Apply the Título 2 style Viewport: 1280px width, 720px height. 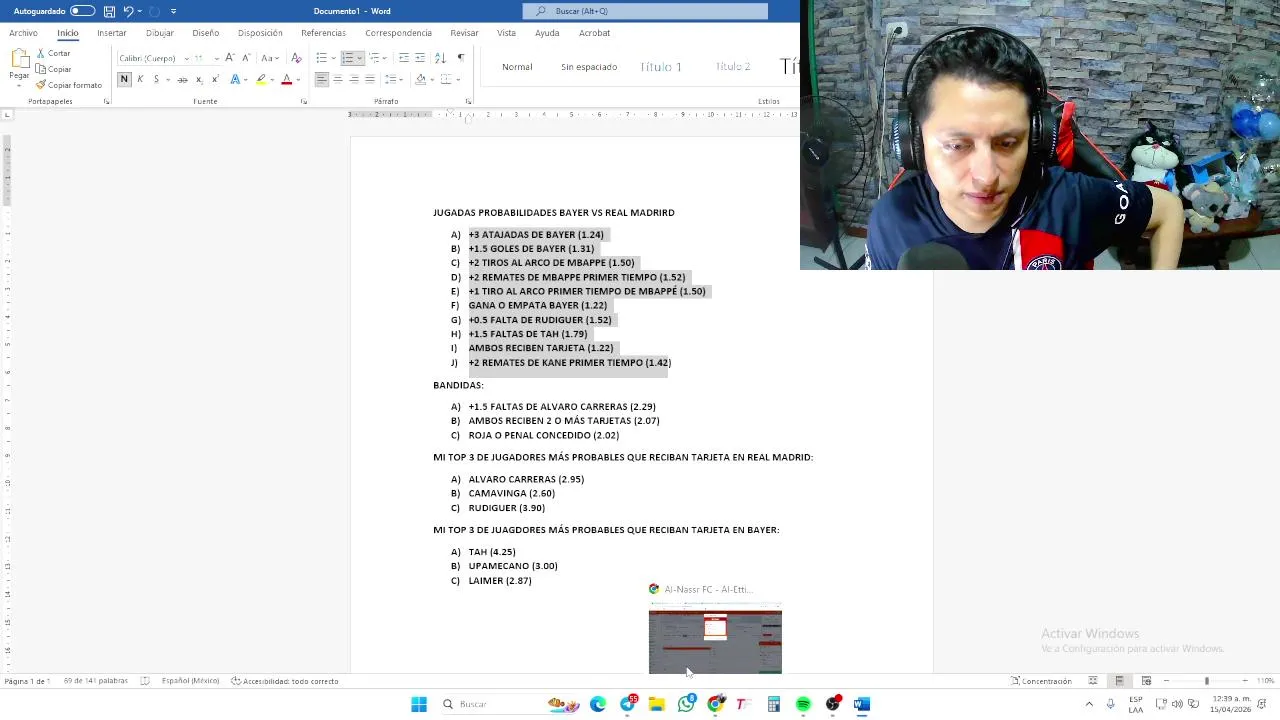[733, 67]
